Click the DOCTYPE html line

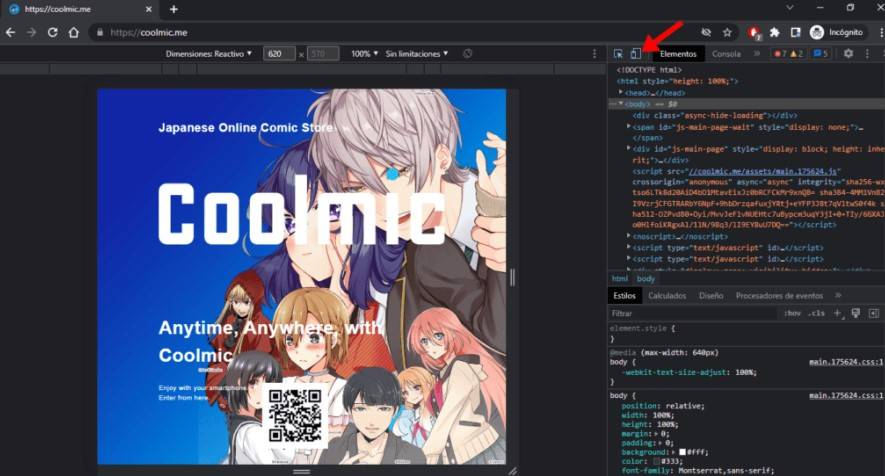pos(649,70)
